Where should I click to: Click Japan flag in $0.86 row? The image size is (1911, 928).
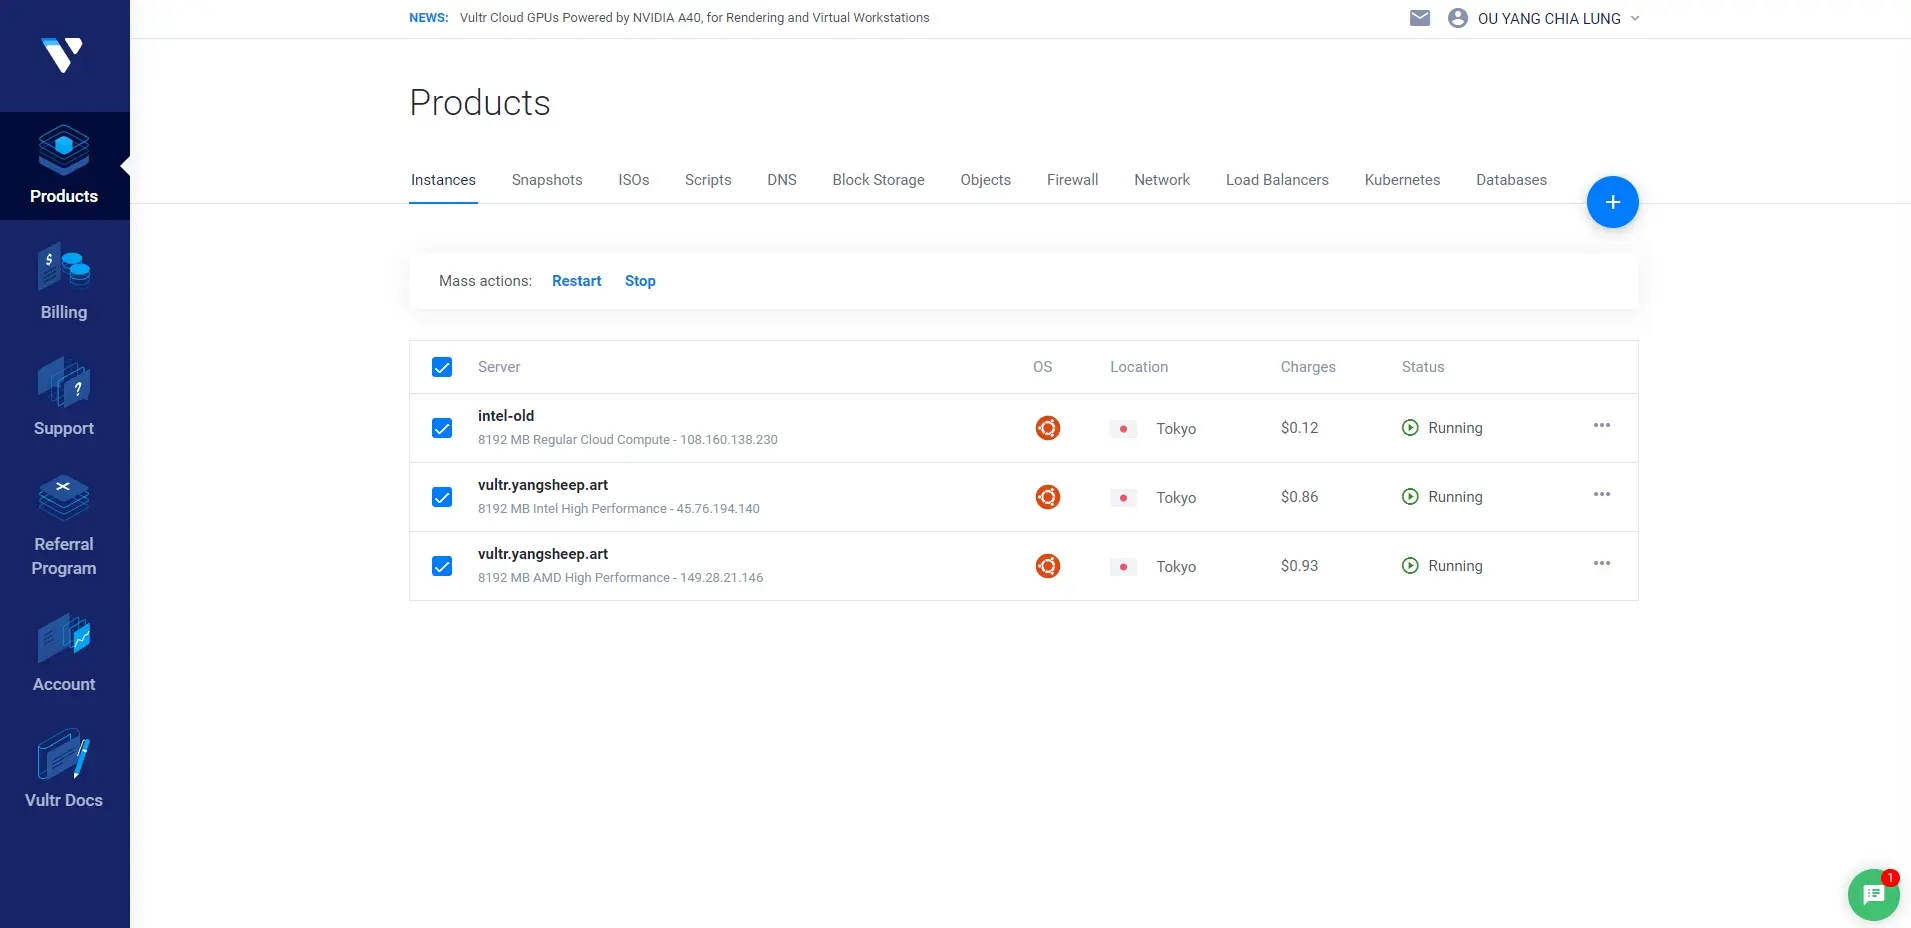(1123, 498)
